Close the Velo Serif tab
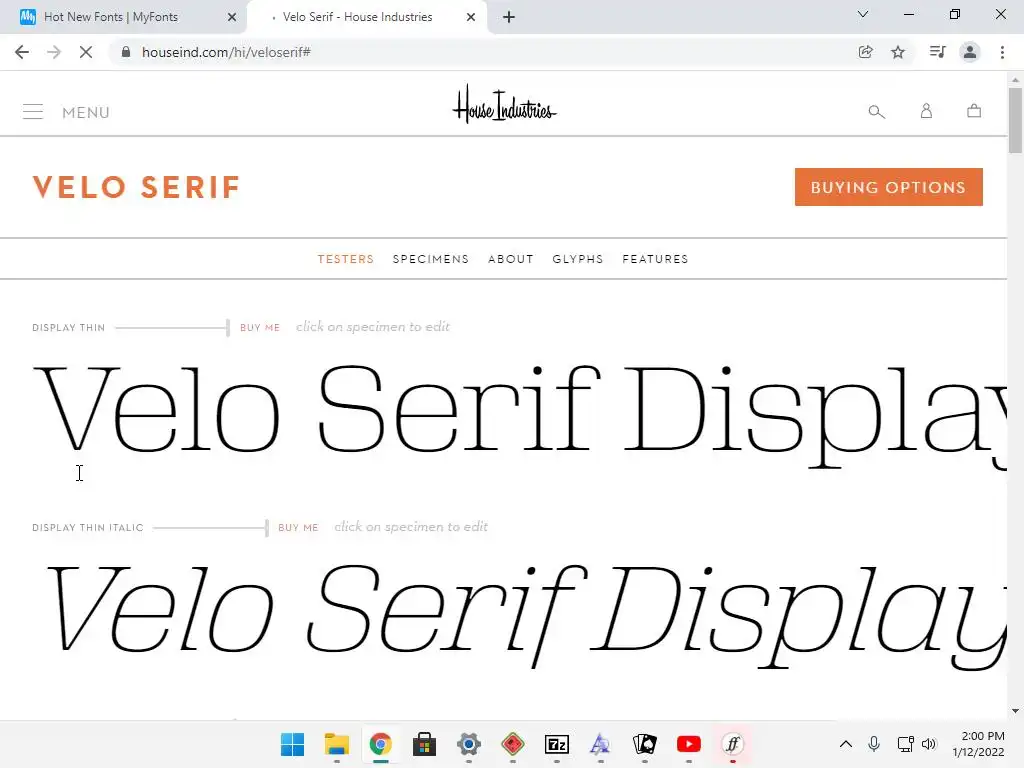 [471, 17]
